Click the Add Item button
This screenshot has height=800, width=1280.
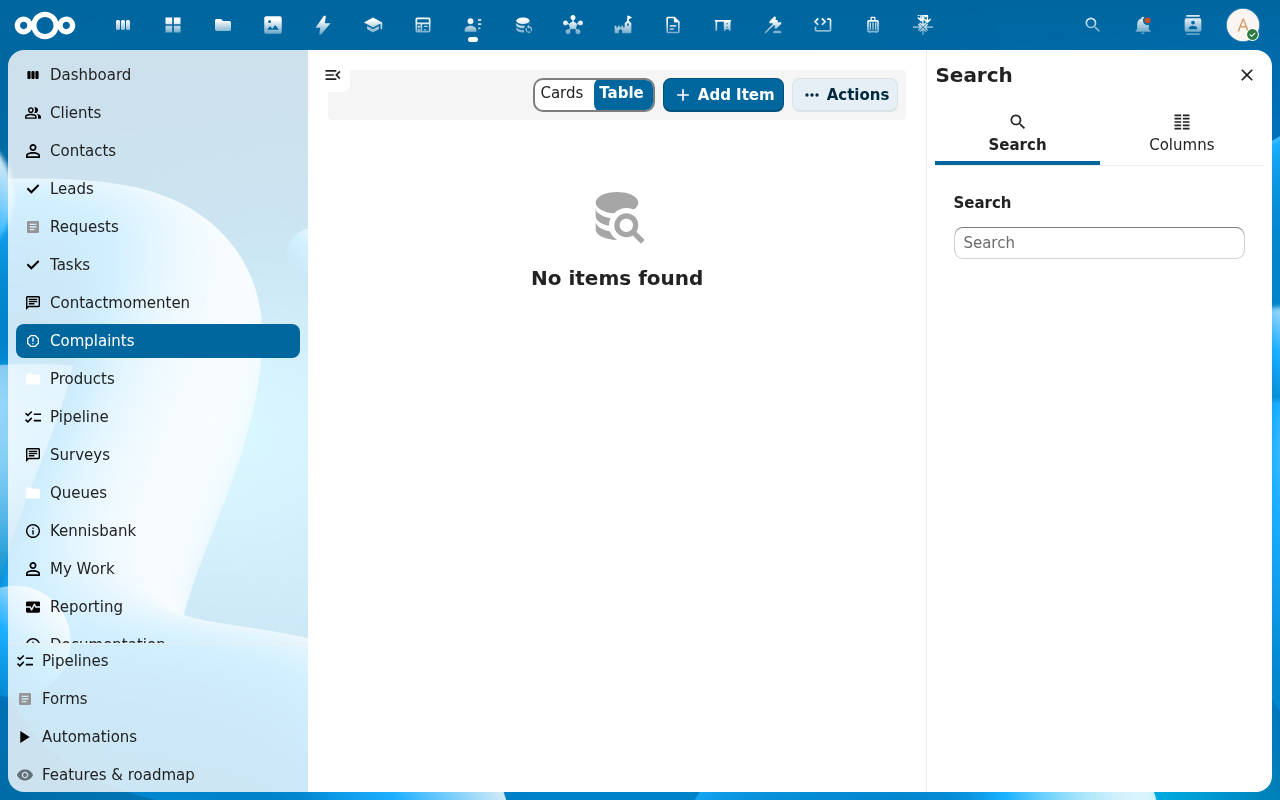click(x=723, y=95)
